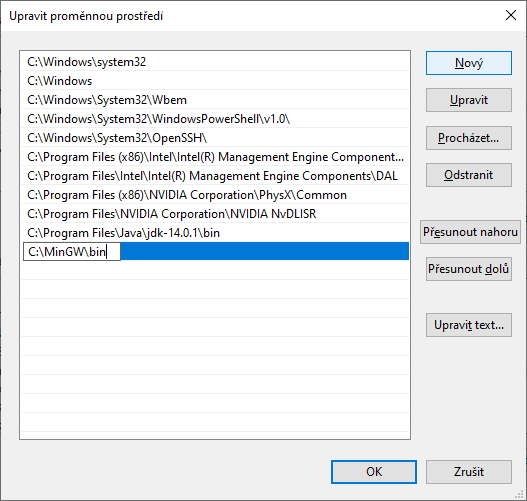This screenshot has height=501, width=527.
Task: Click Odstranit to remove the entry
Action: point(469,175)
